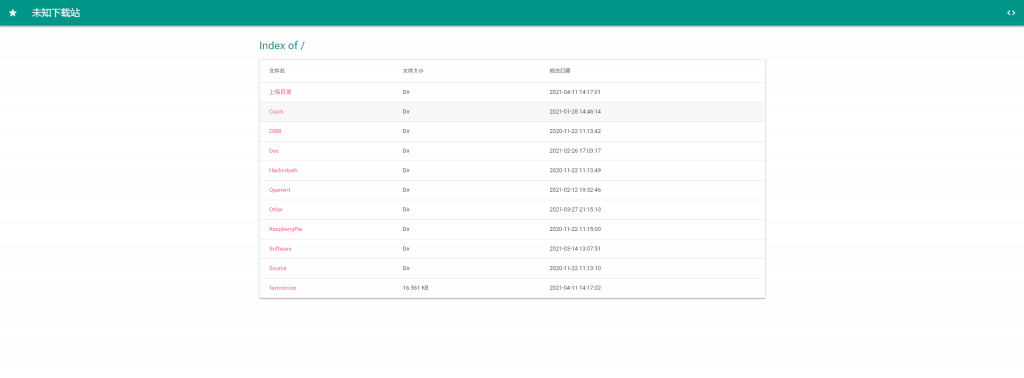Select date 2020-11-22 11:13:10
Screen dimensions: 1024x378
tap(575, 268)
